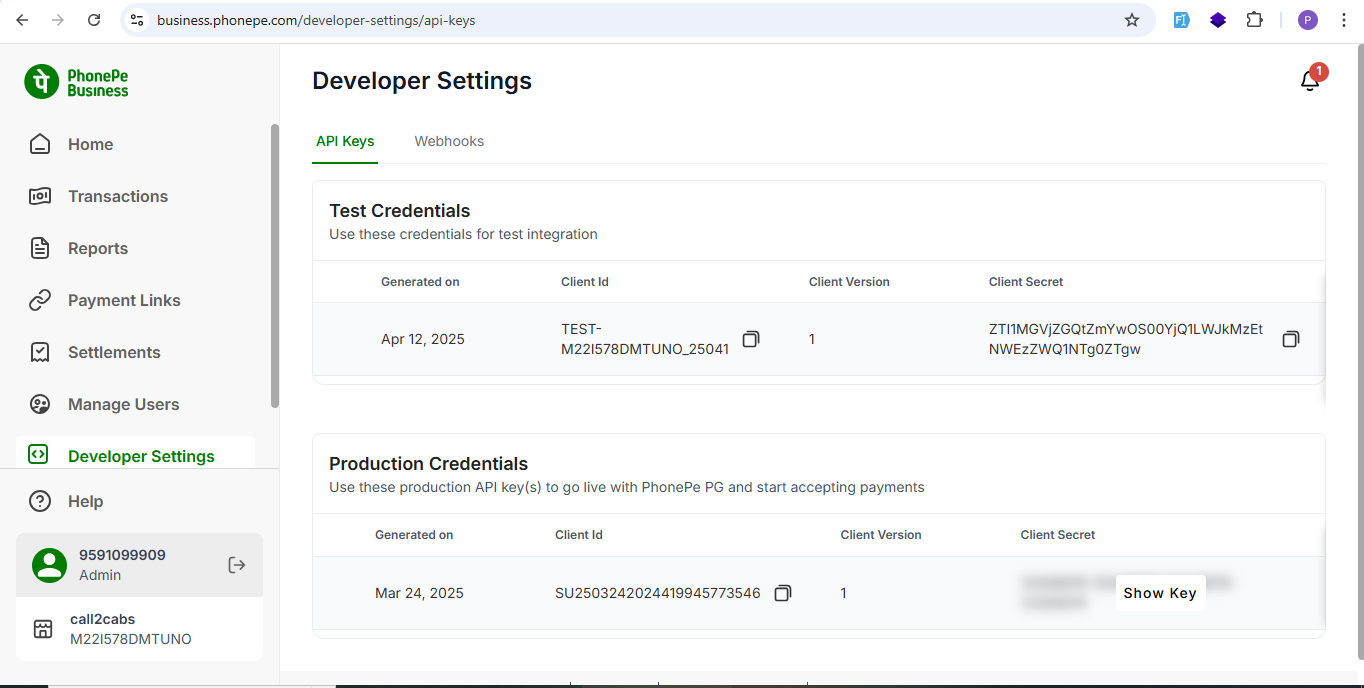The width and height of the screenshot is (1364, 688).
Task: Open browser extensions puzzle icon
Action: [x=1254, y=20]
